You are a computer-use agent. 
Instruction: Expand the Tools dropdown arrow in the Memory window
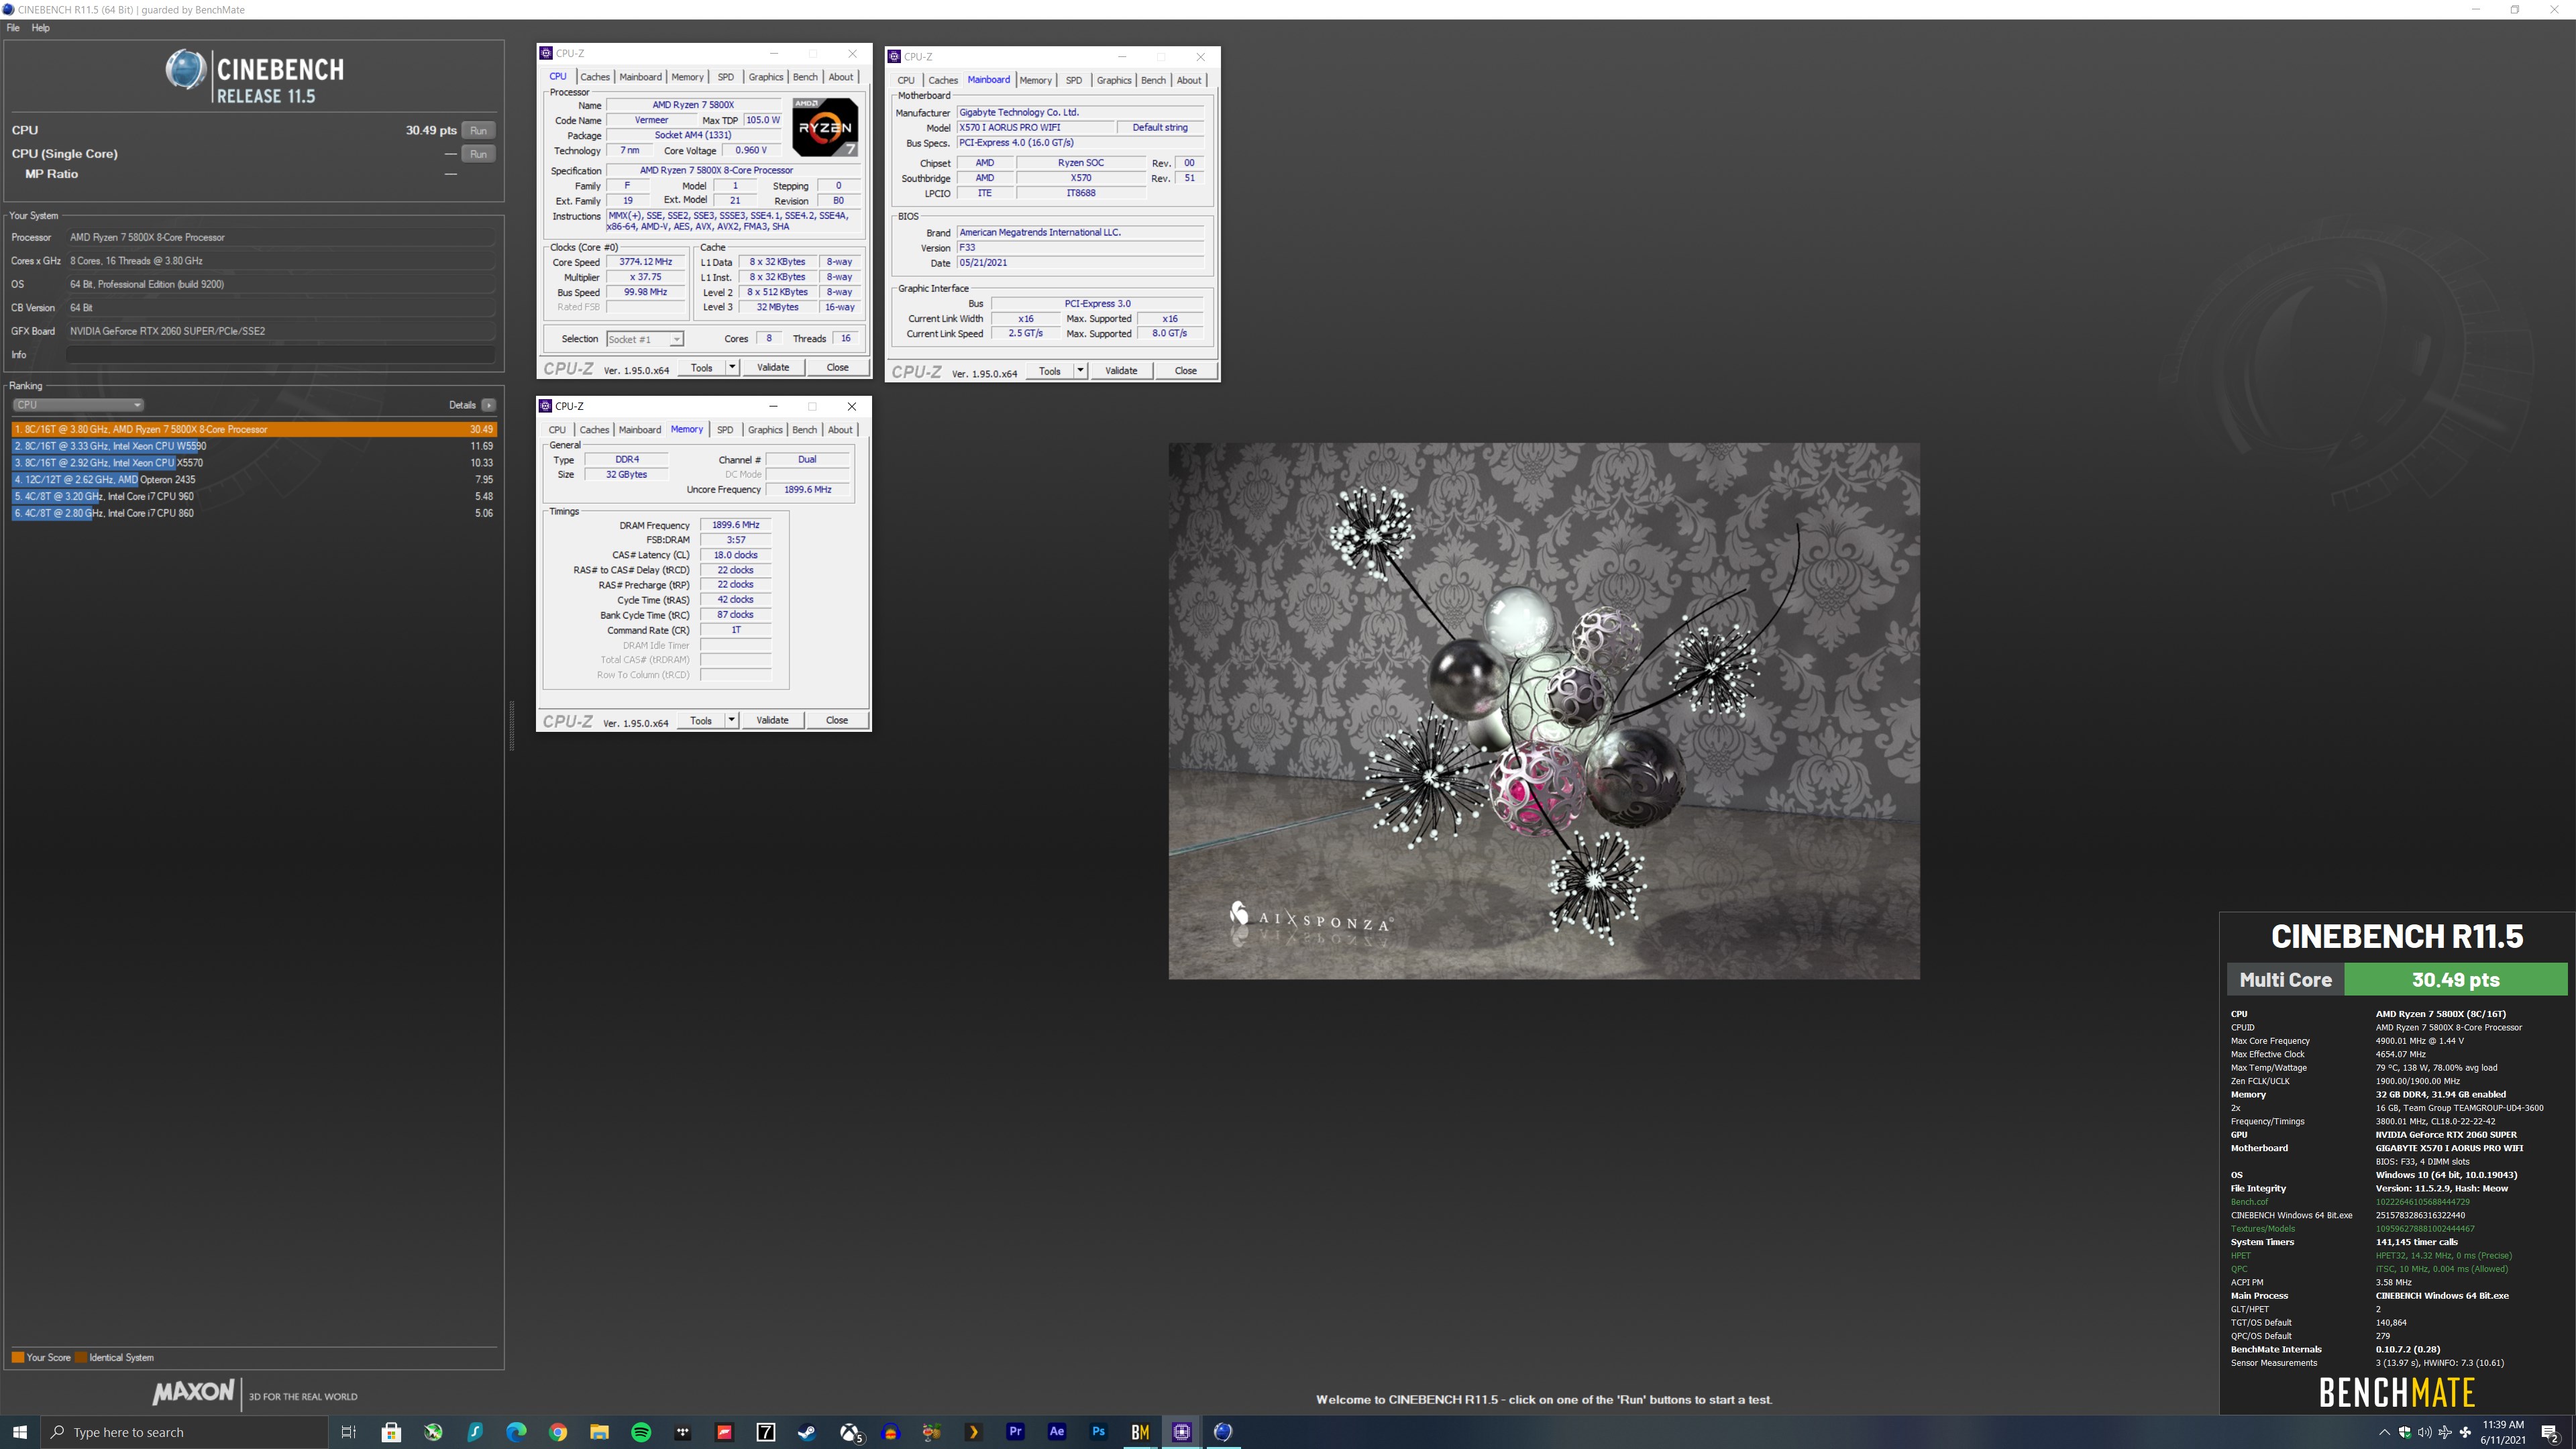tap(731, 720)
